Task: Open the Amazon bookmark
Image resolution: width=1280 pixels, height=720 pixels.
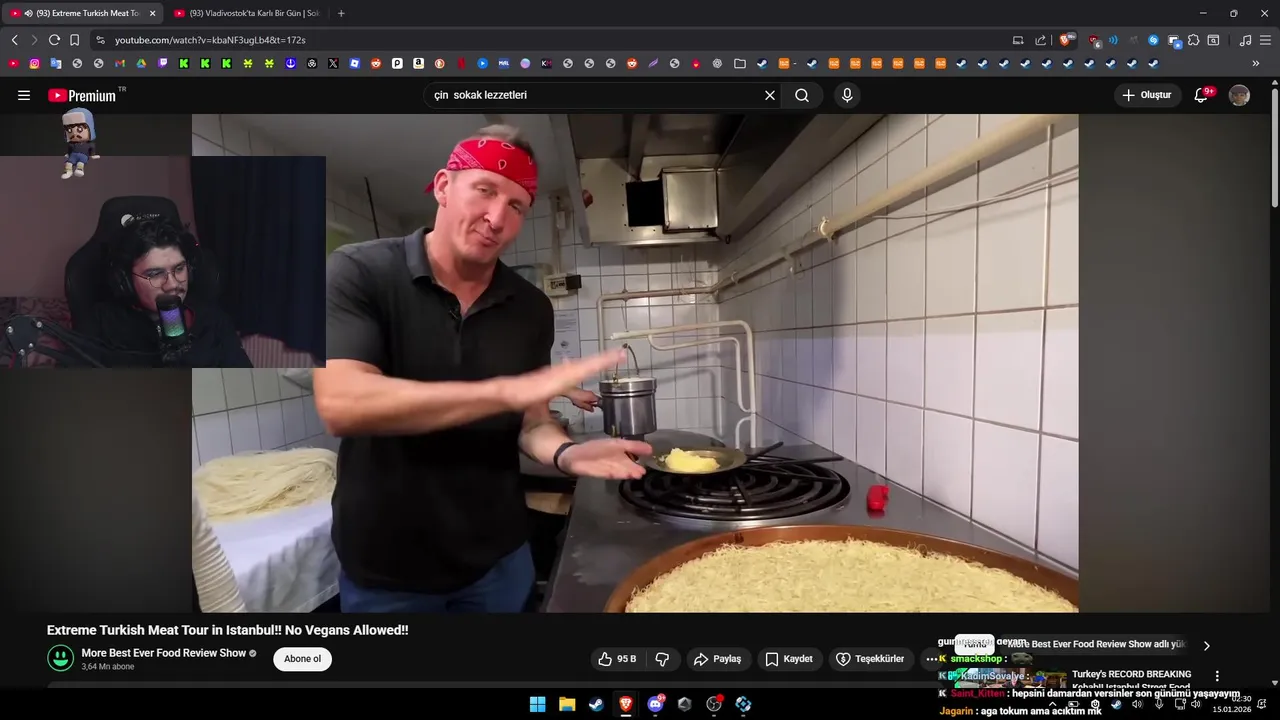Action: 418,63
